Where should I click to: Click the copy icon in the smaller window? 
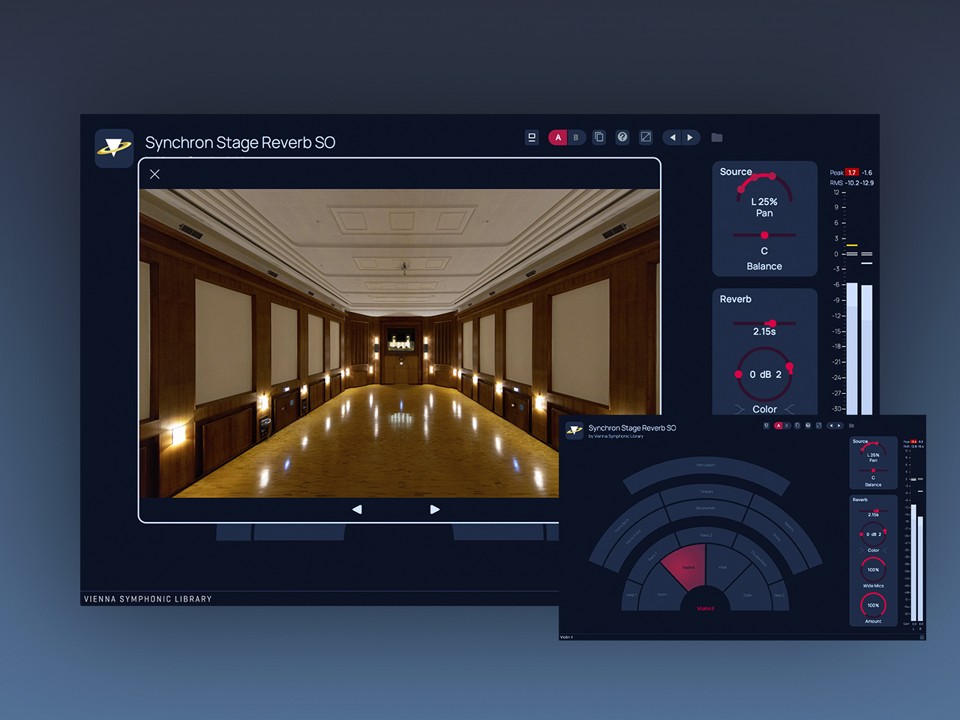pos(797,425)
